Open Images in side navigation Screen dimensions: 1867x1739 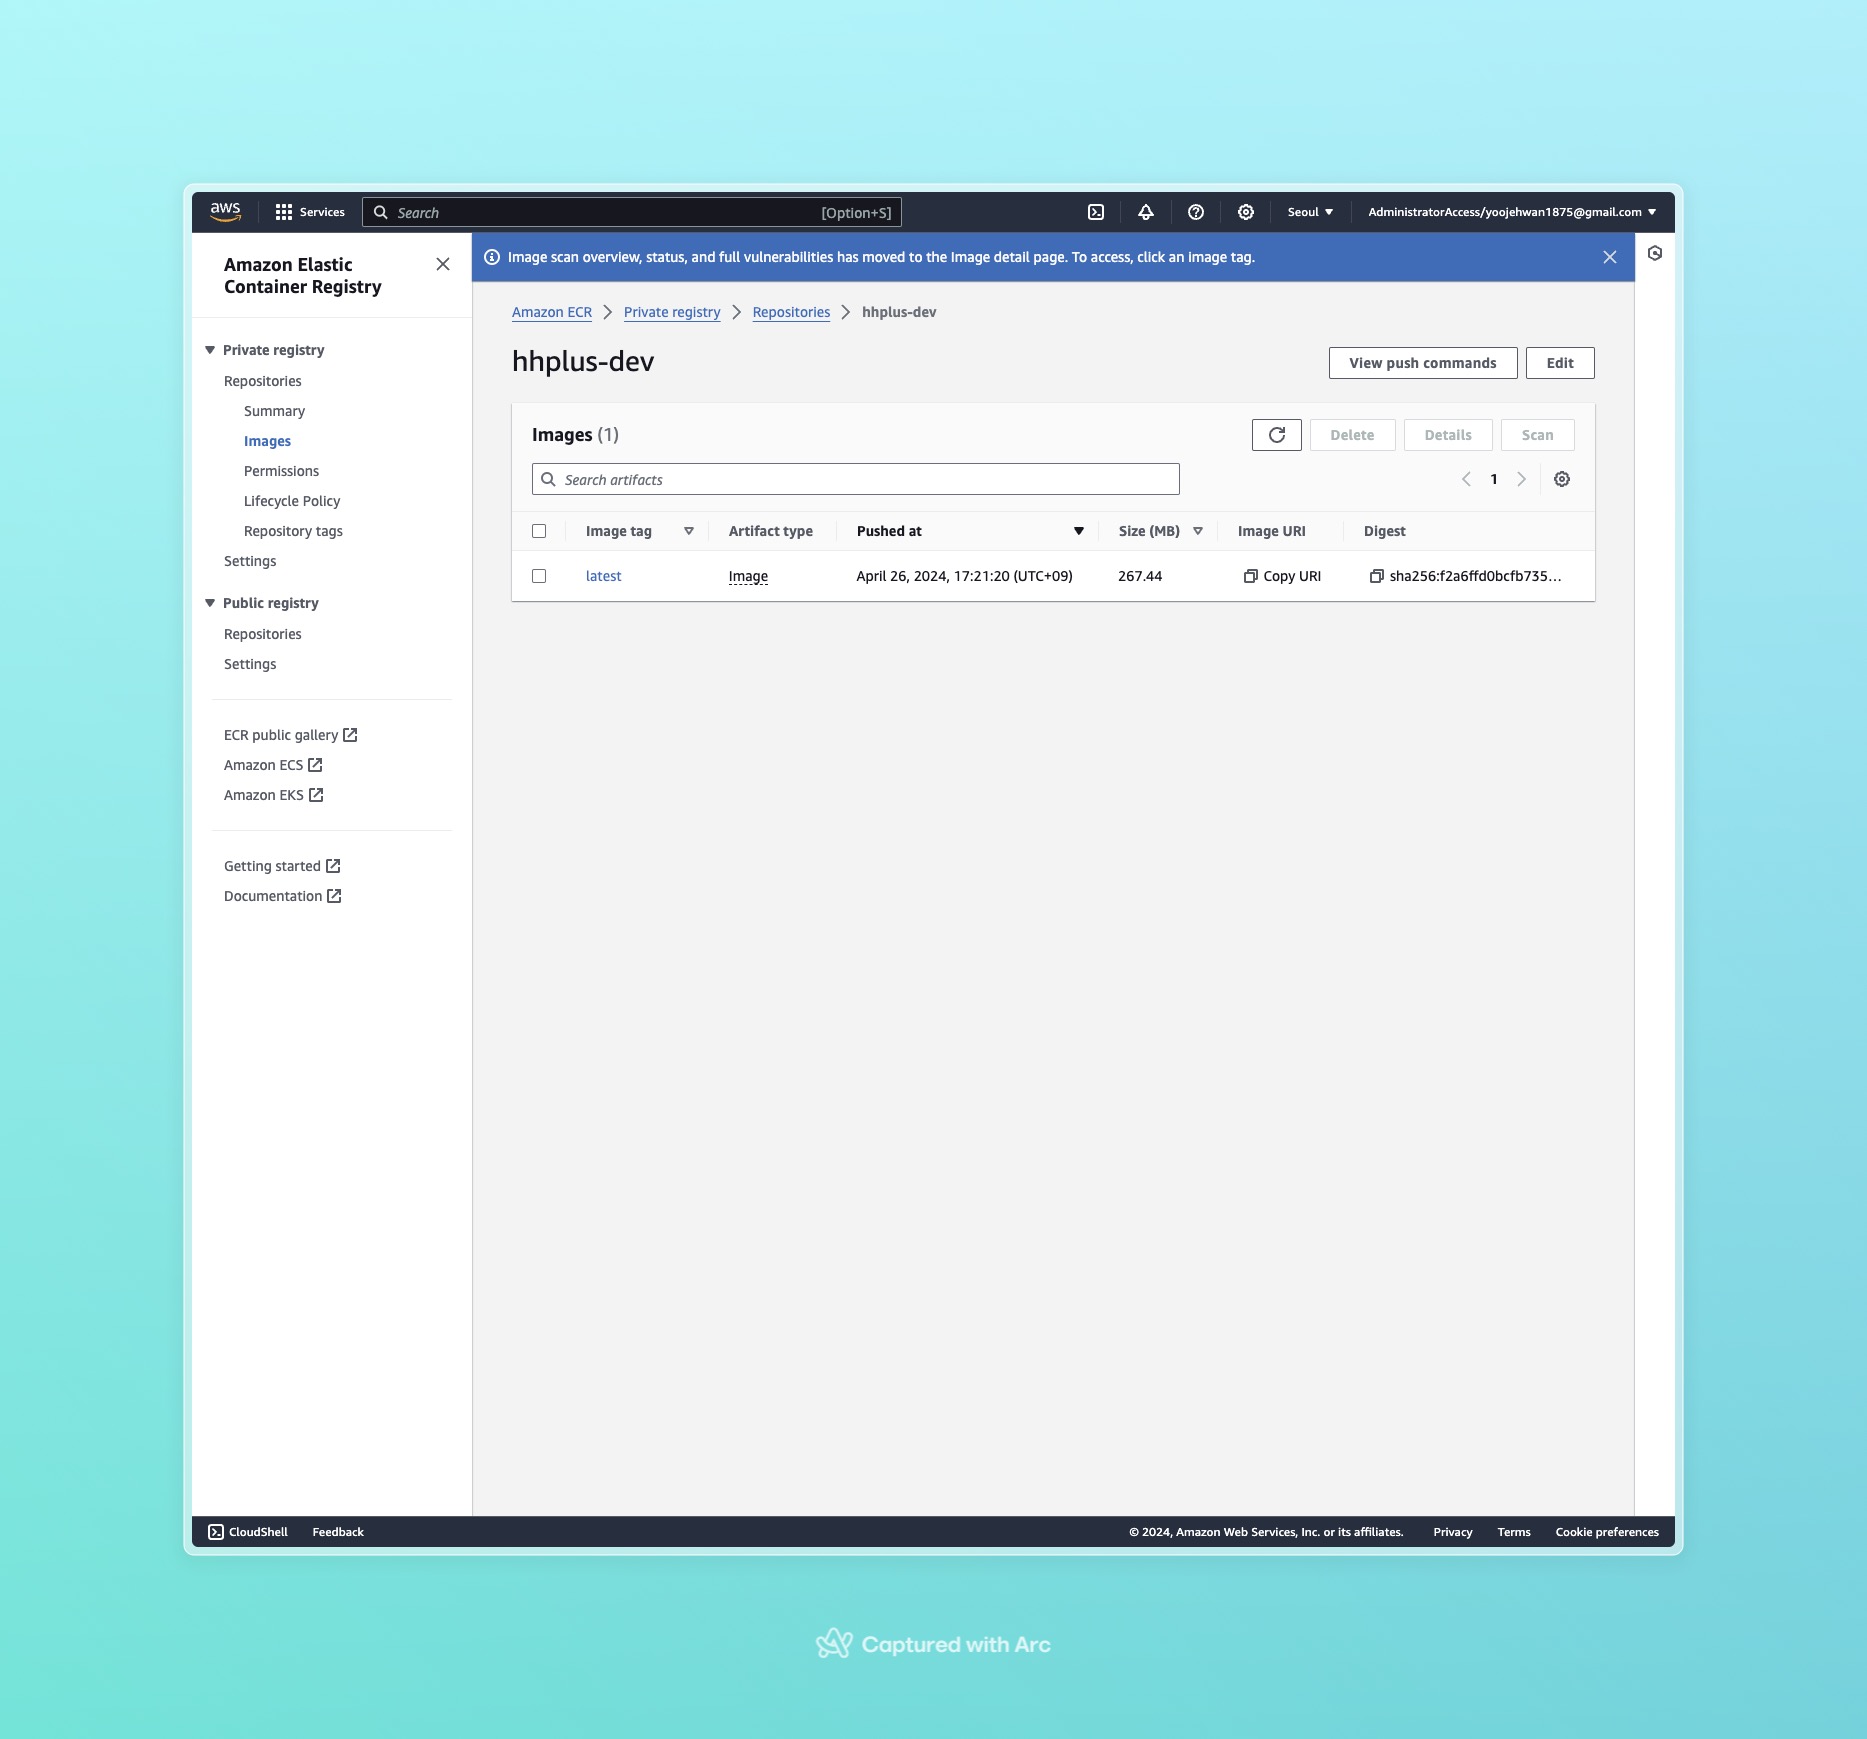(x=267, y=441)
